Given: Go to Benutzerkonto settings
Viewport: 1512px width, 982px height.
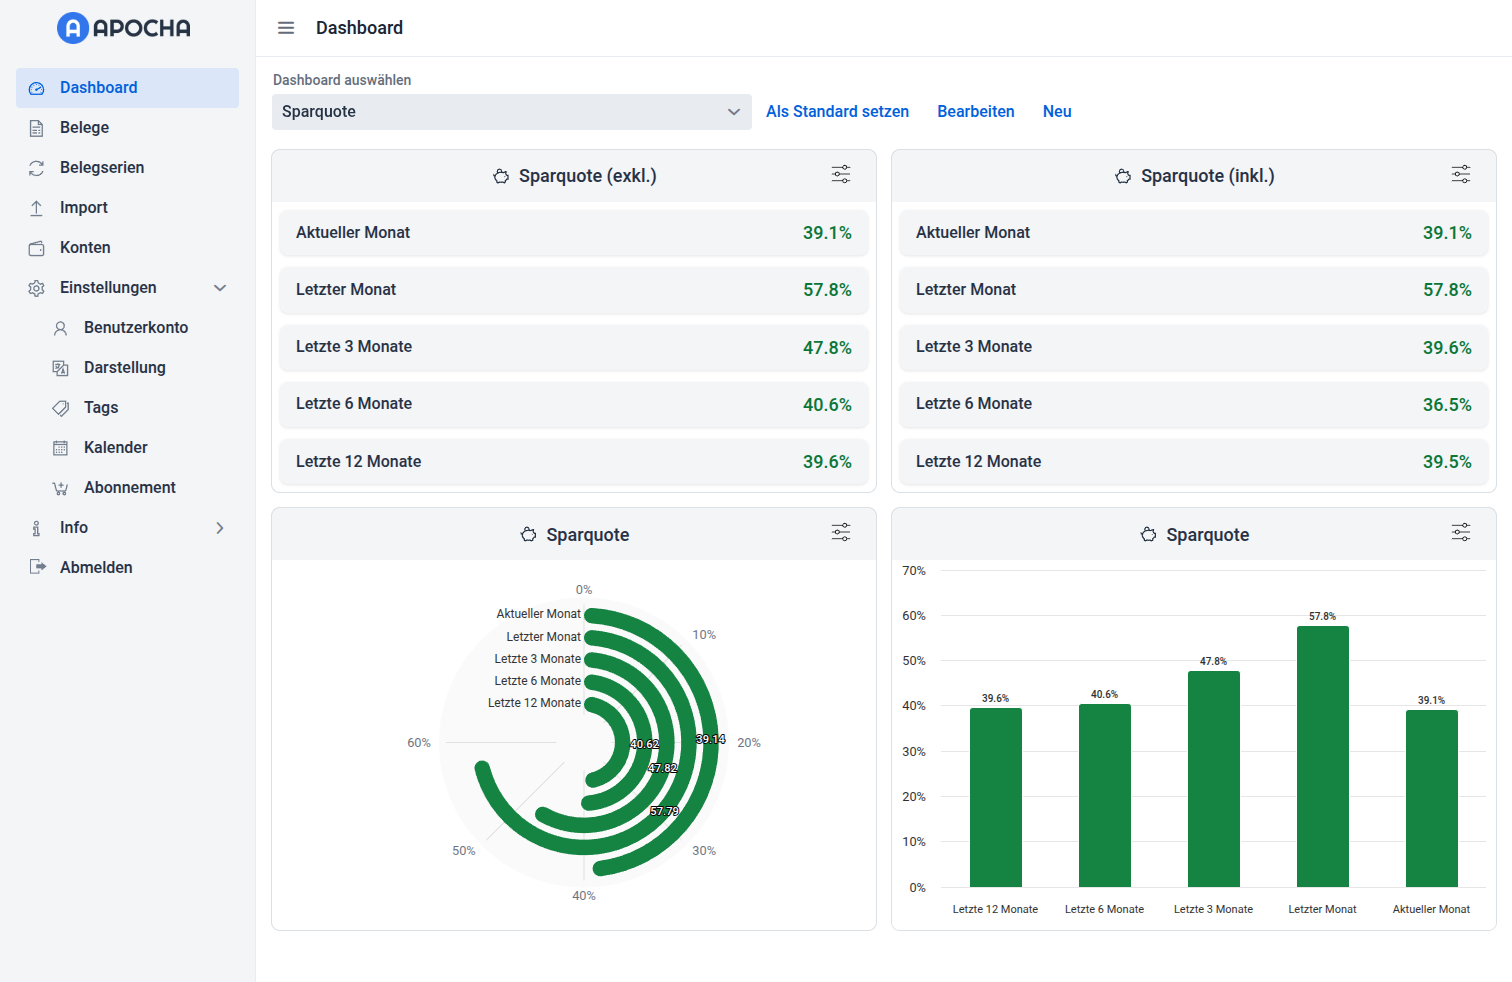Looking at the screenshot, I should [62, 327].
